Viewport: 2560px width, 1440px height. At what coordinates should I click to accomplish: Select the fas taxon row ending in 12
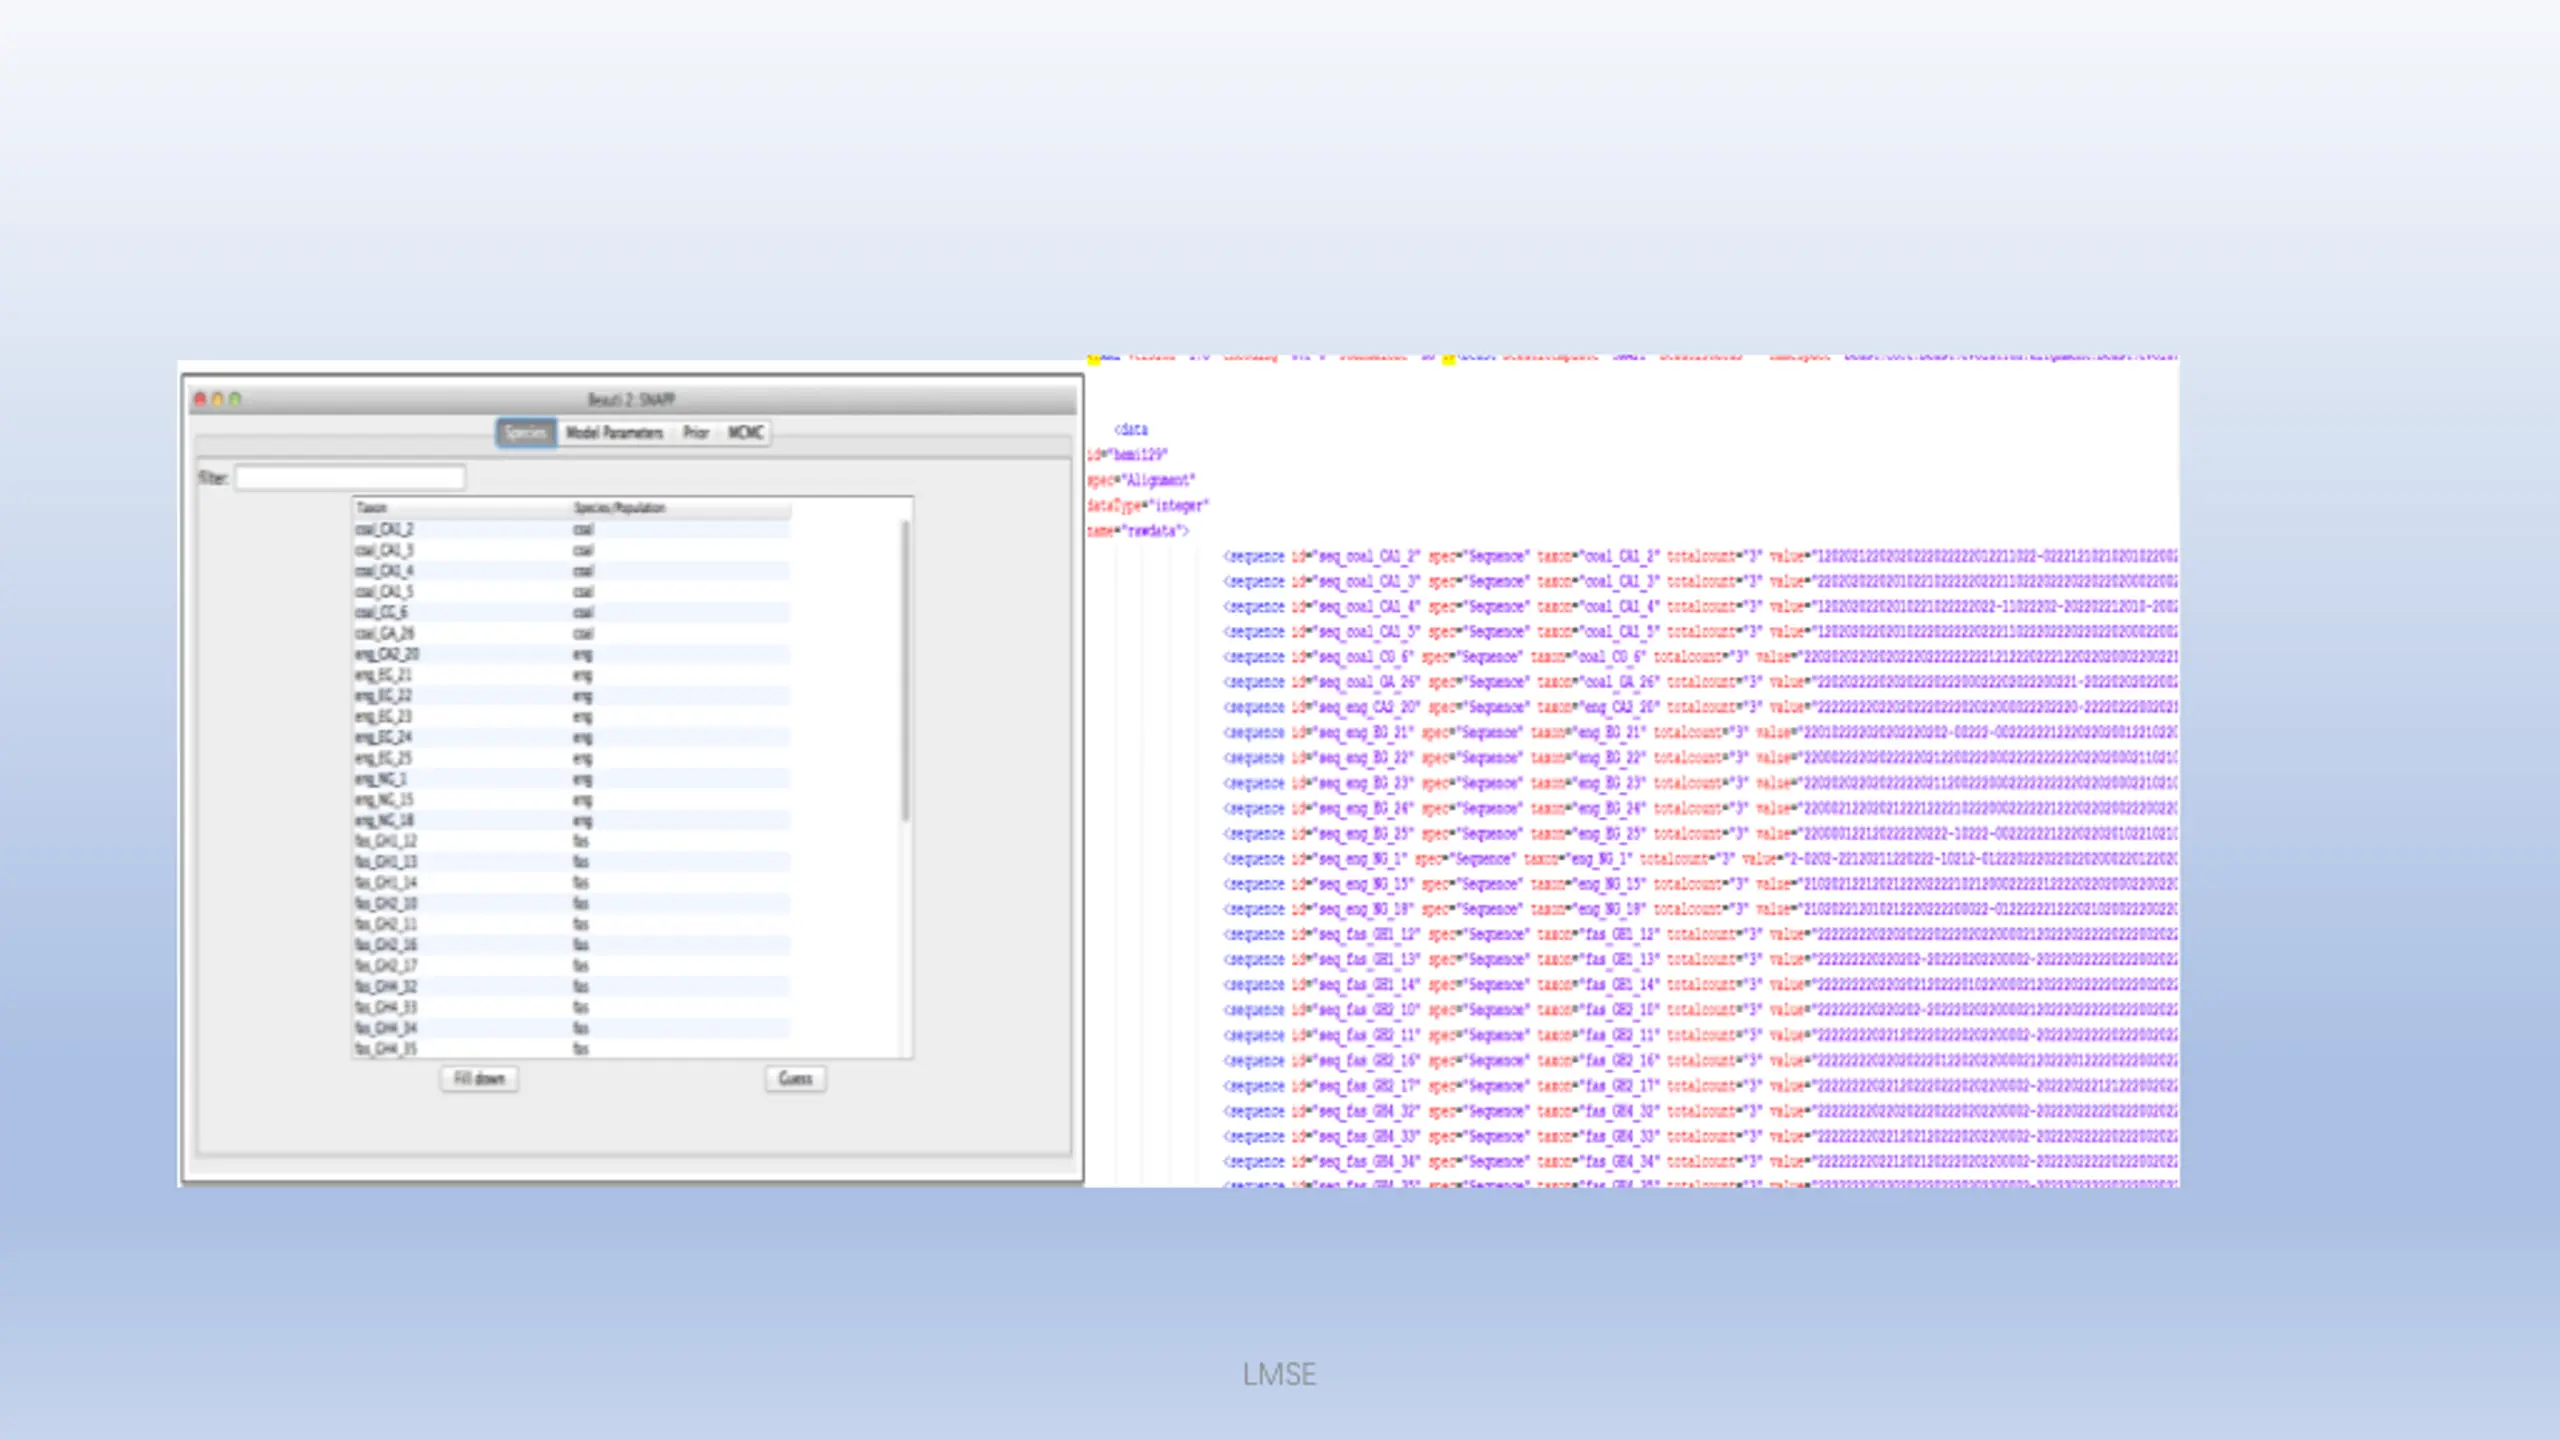572,841
